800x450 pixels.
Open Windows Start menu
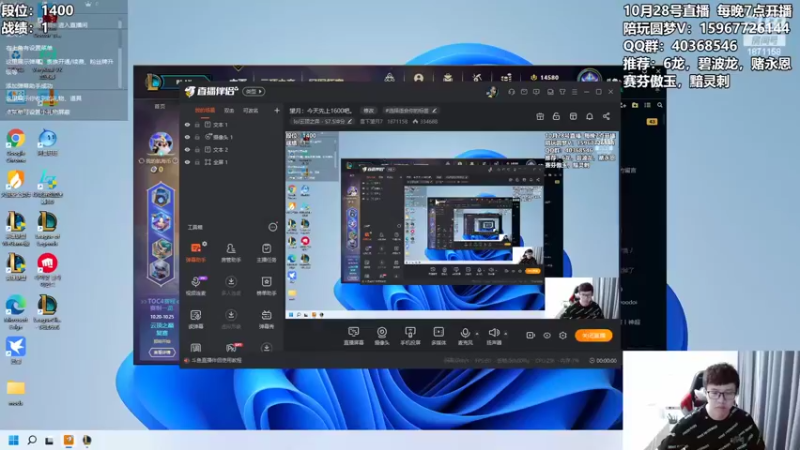coord(14,440)
